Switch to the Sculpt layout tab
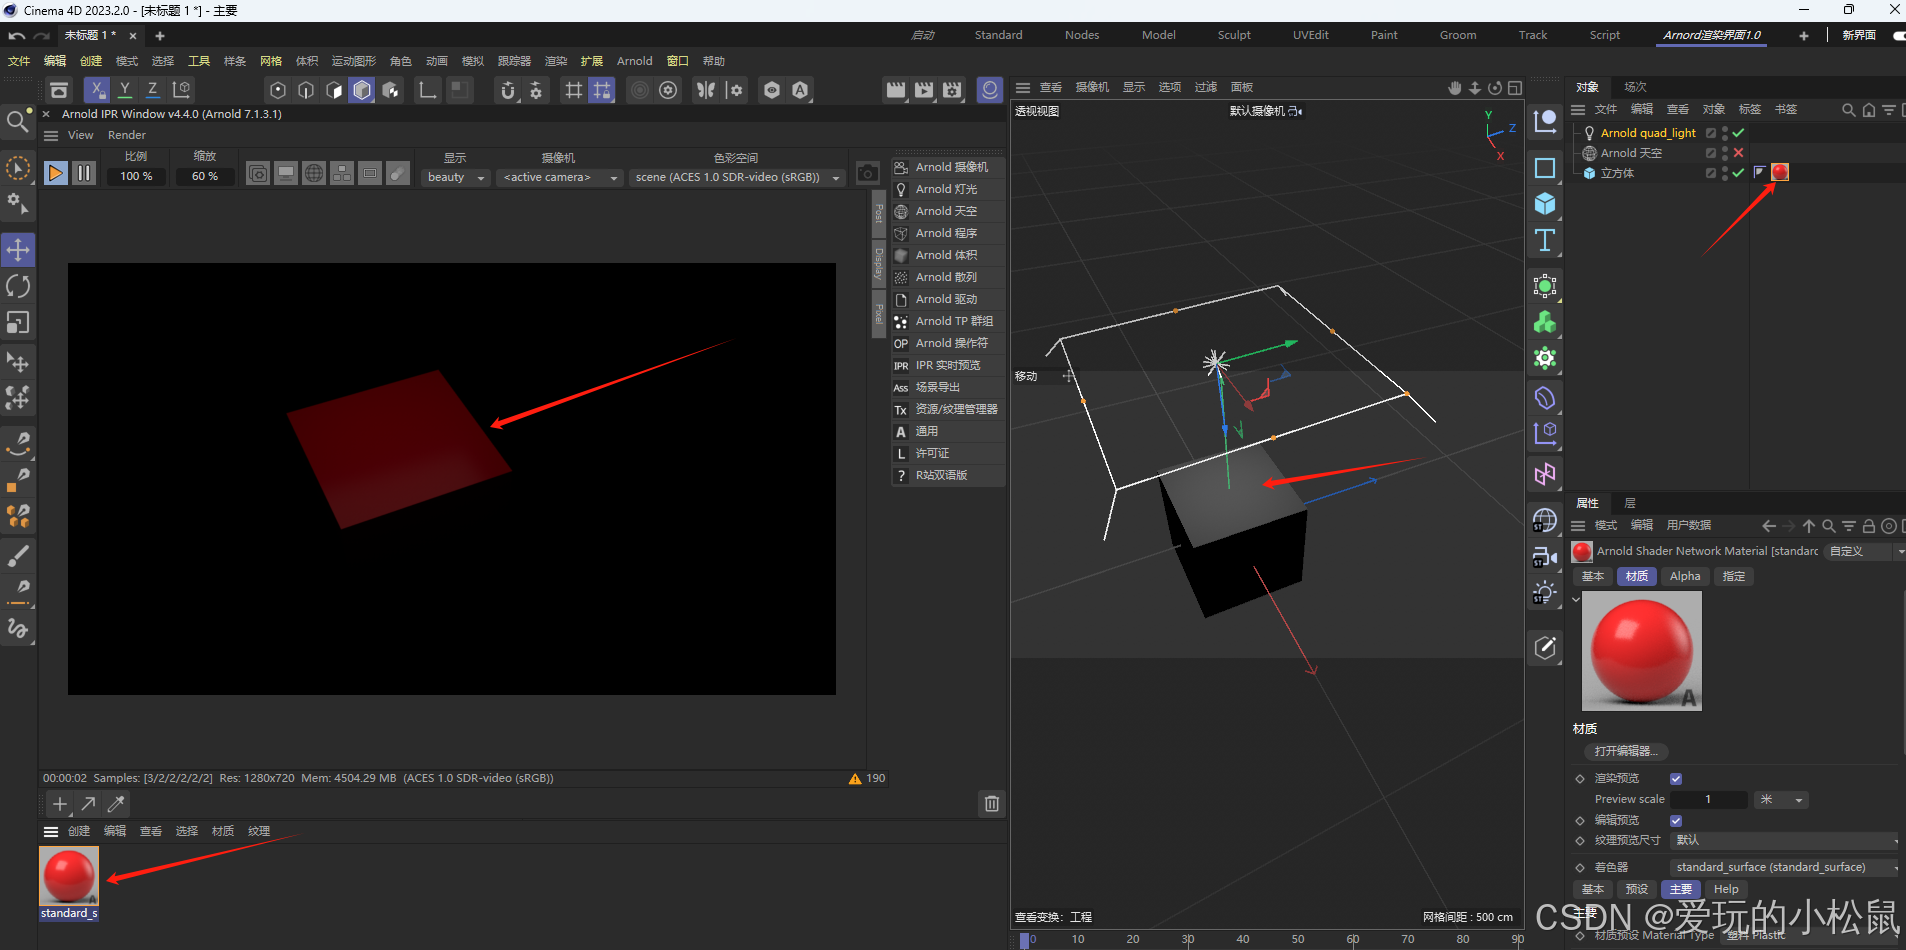The width and height of the screenshot is (1906, 950). tap(1234, 35)
